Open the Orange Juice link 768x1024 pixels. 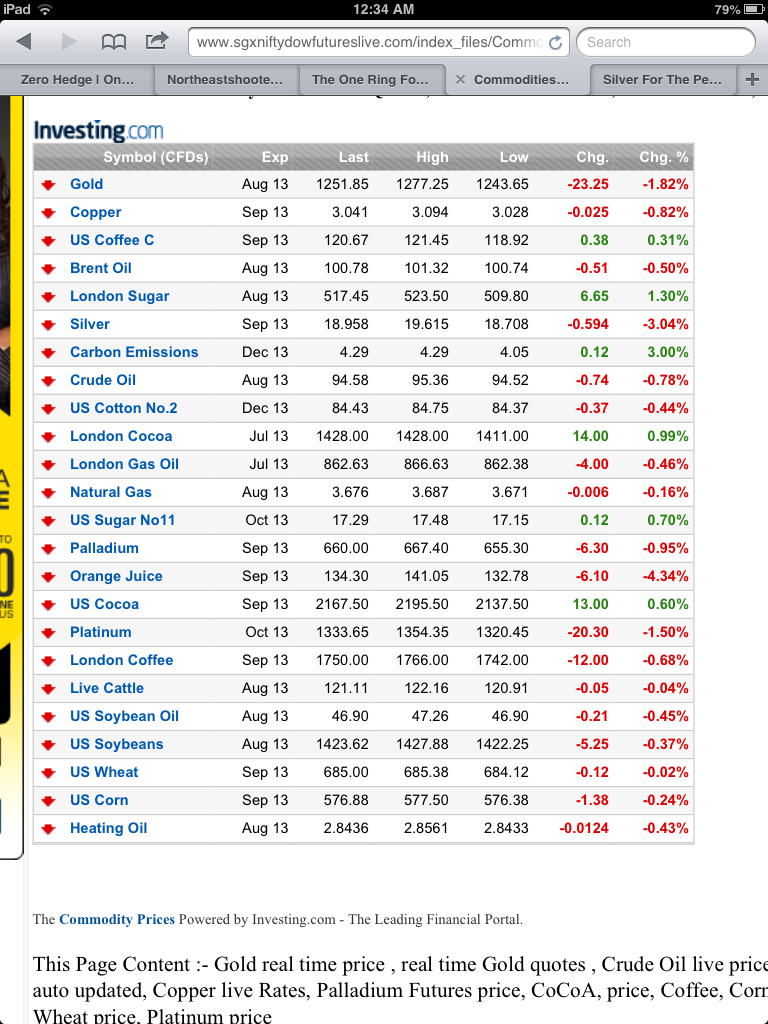(x=116, y=577)
